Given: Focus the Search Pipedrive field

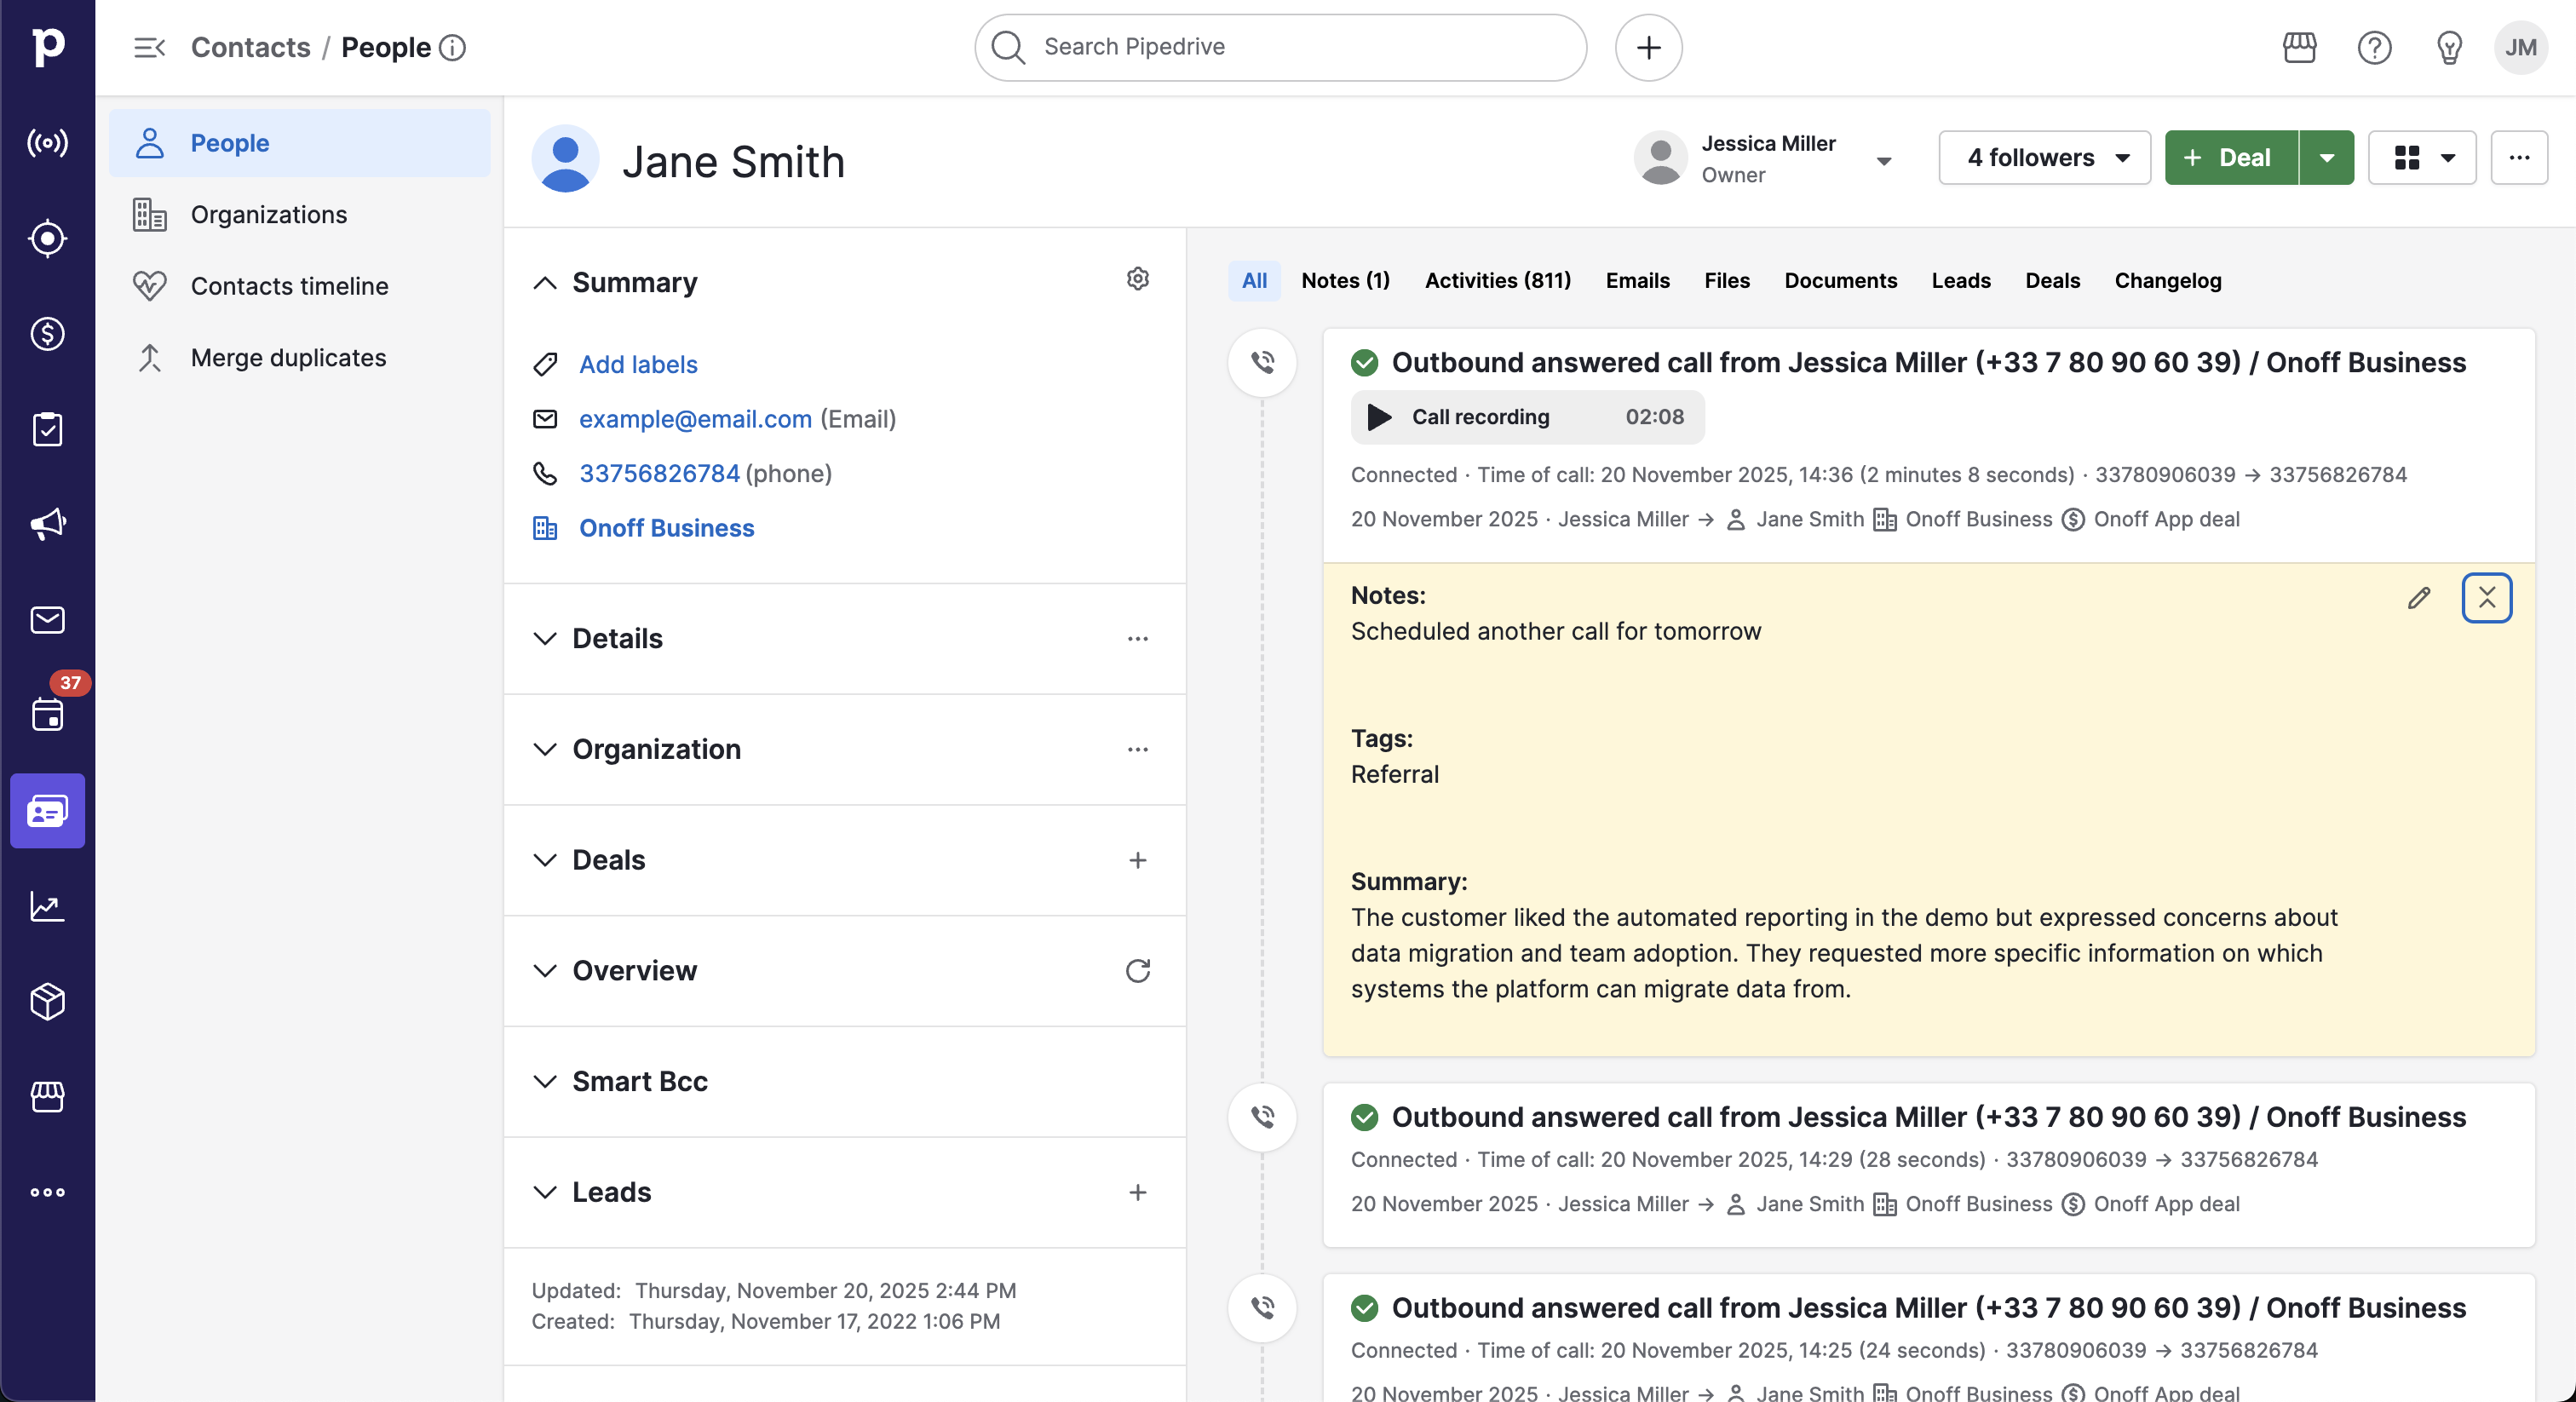Looking at the screenshot, I should [x=1280, y=47].
